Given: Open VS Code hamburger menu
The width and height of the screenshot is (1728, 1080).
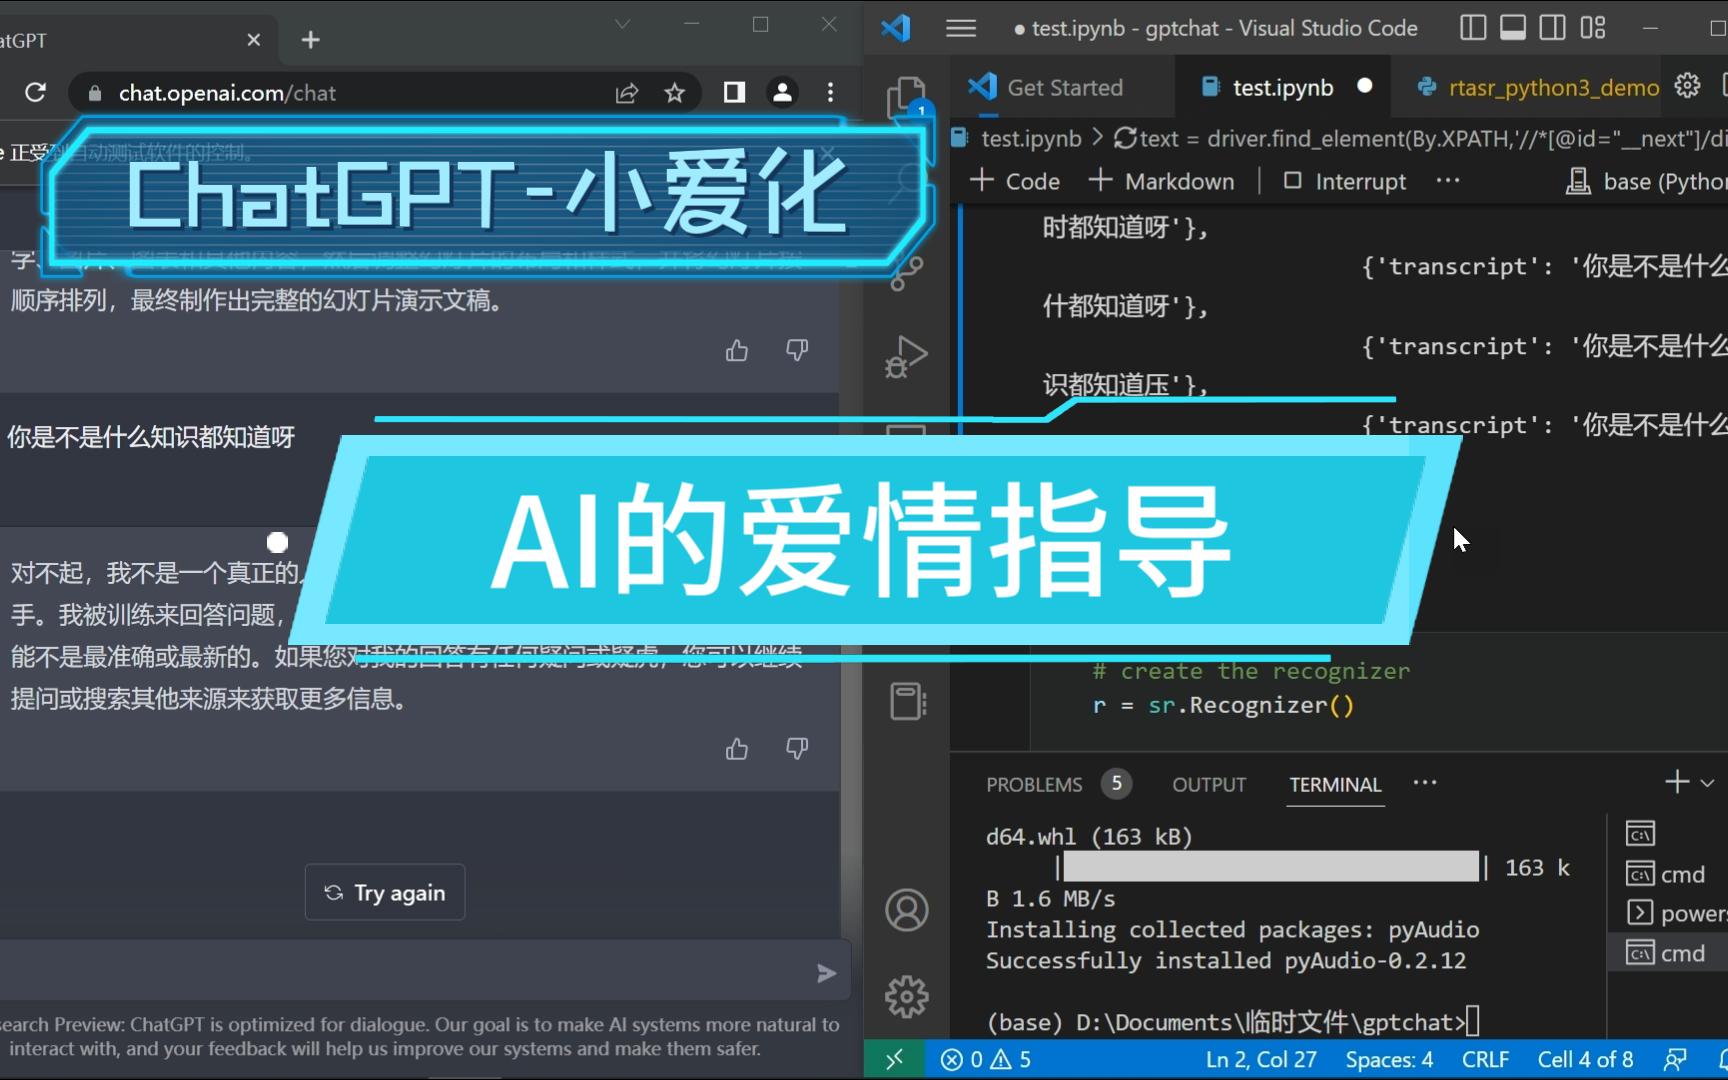Looking at the screenshot, I should [961, 28].
